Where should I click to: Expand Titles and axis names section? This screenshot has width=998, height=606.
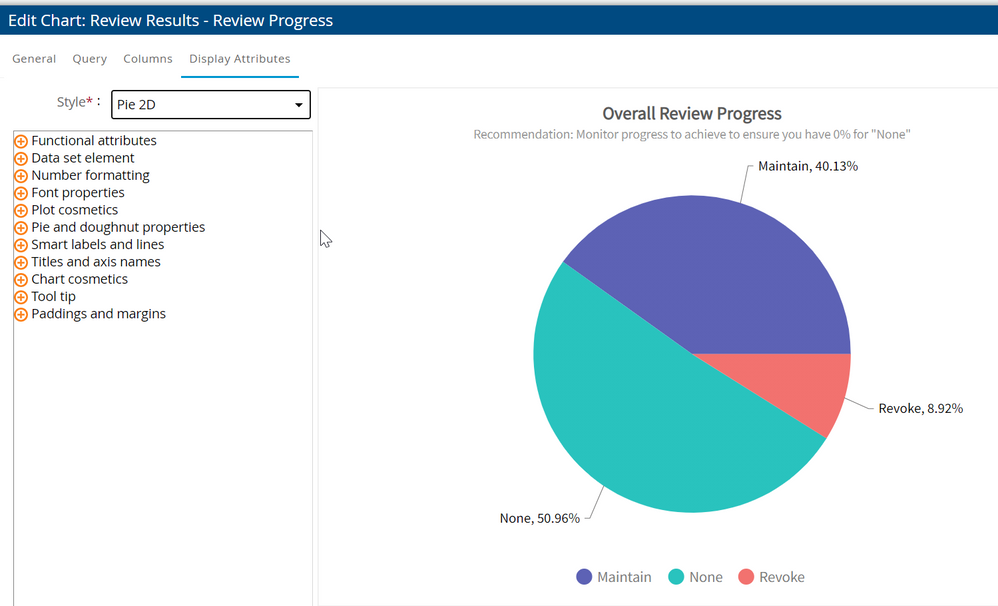(x=21, y=262)
